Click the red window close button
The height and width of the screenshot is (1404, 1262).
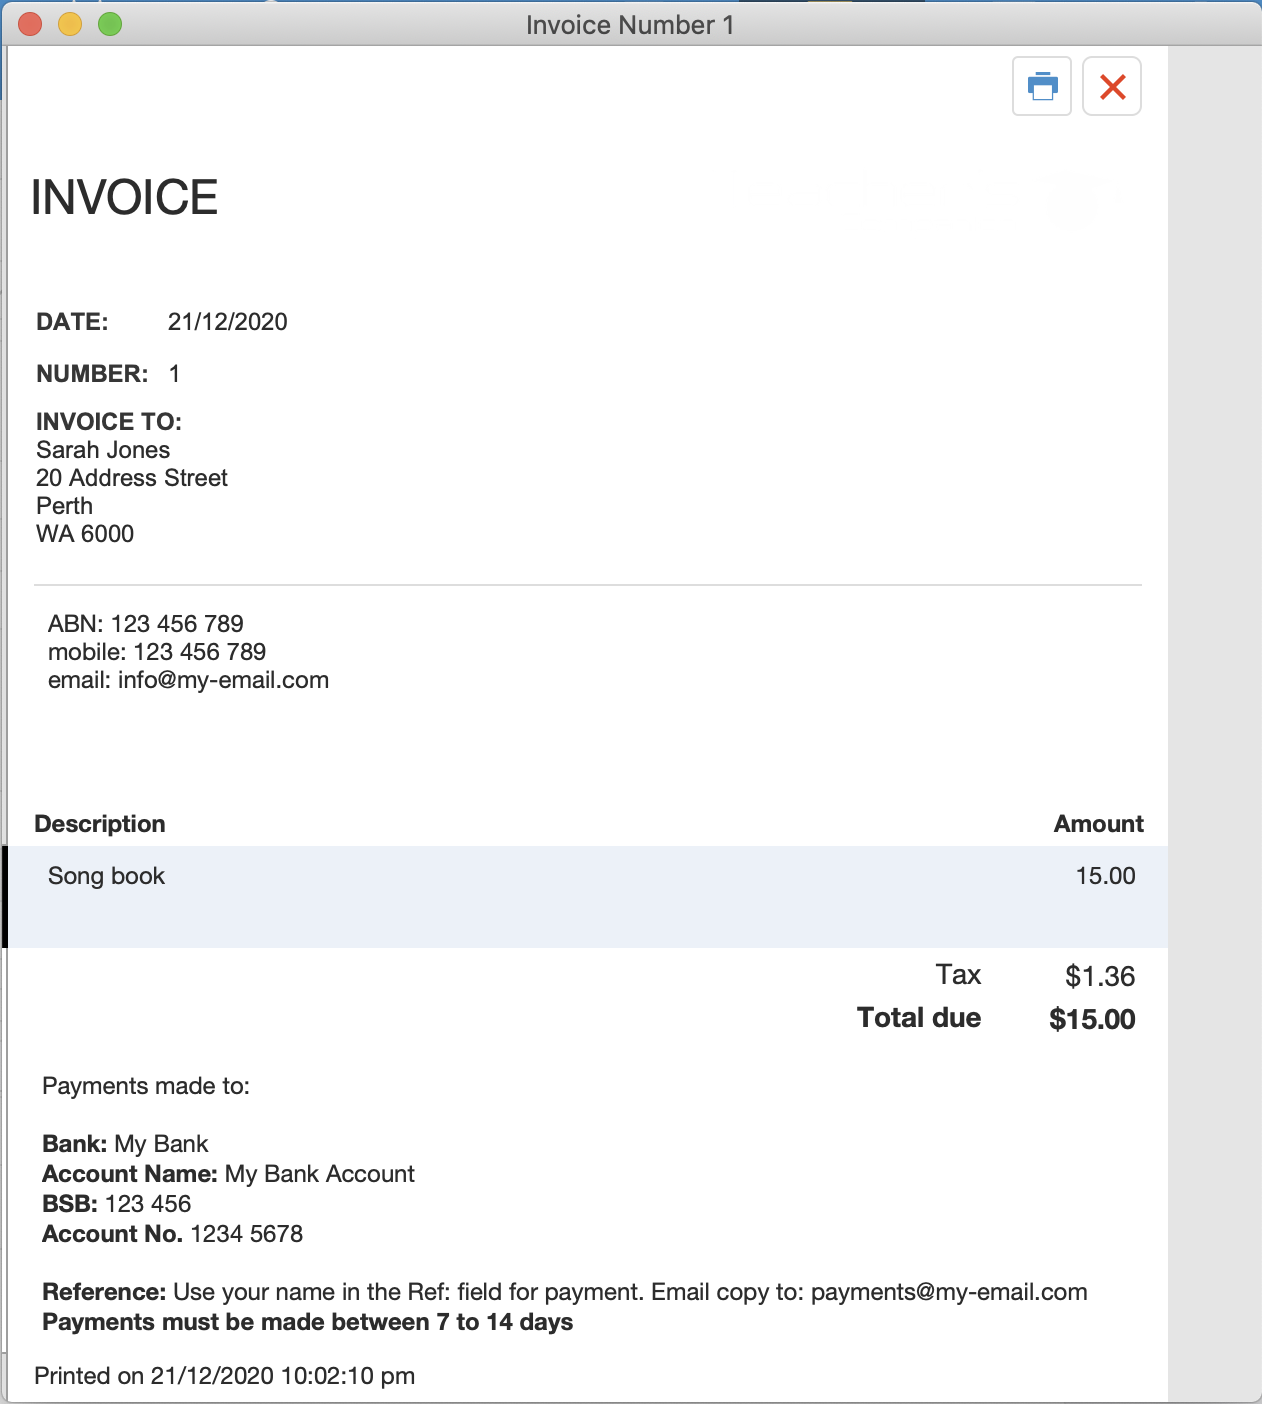tap(30, 24)
